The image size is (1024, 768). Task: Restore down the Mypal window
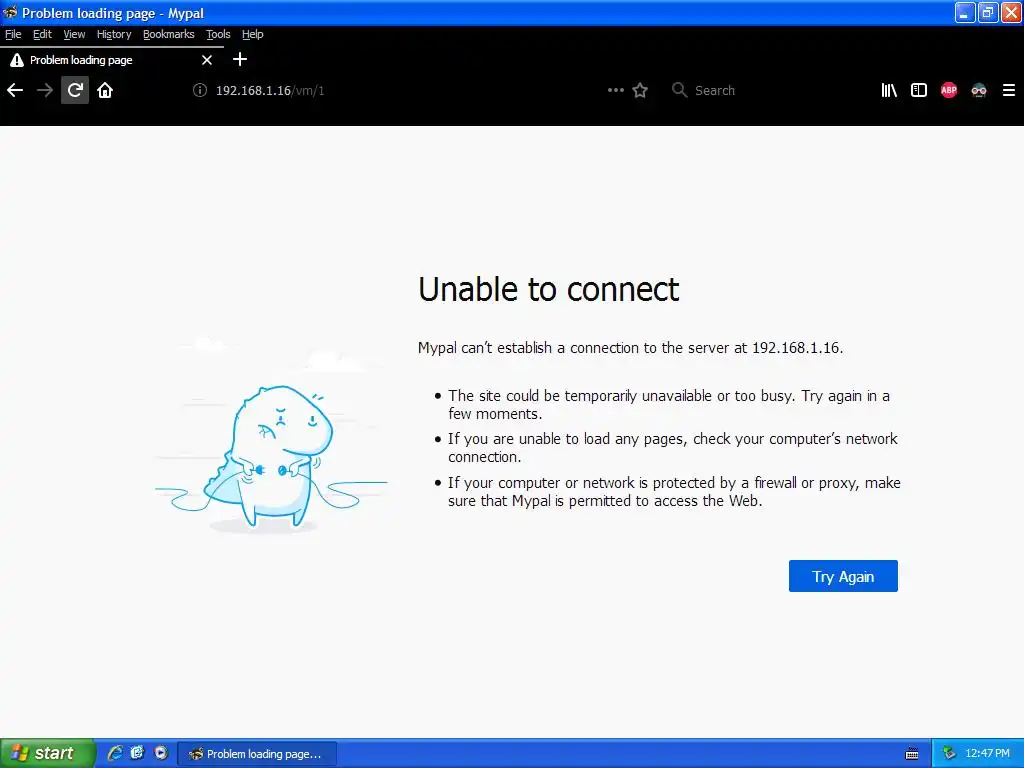[x=988, y=12]
